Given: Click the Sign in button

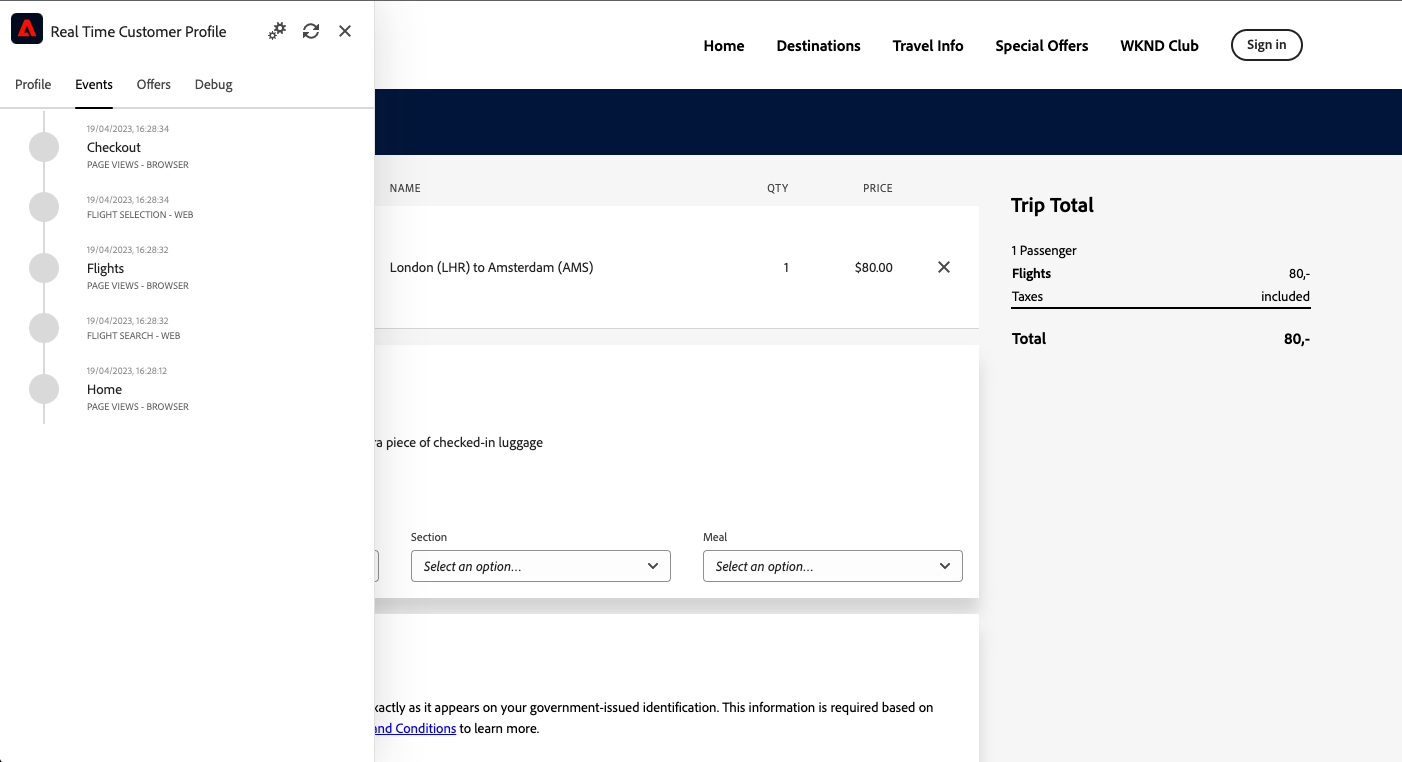Looking at the screenshot, I should (x=1267, y=45).
